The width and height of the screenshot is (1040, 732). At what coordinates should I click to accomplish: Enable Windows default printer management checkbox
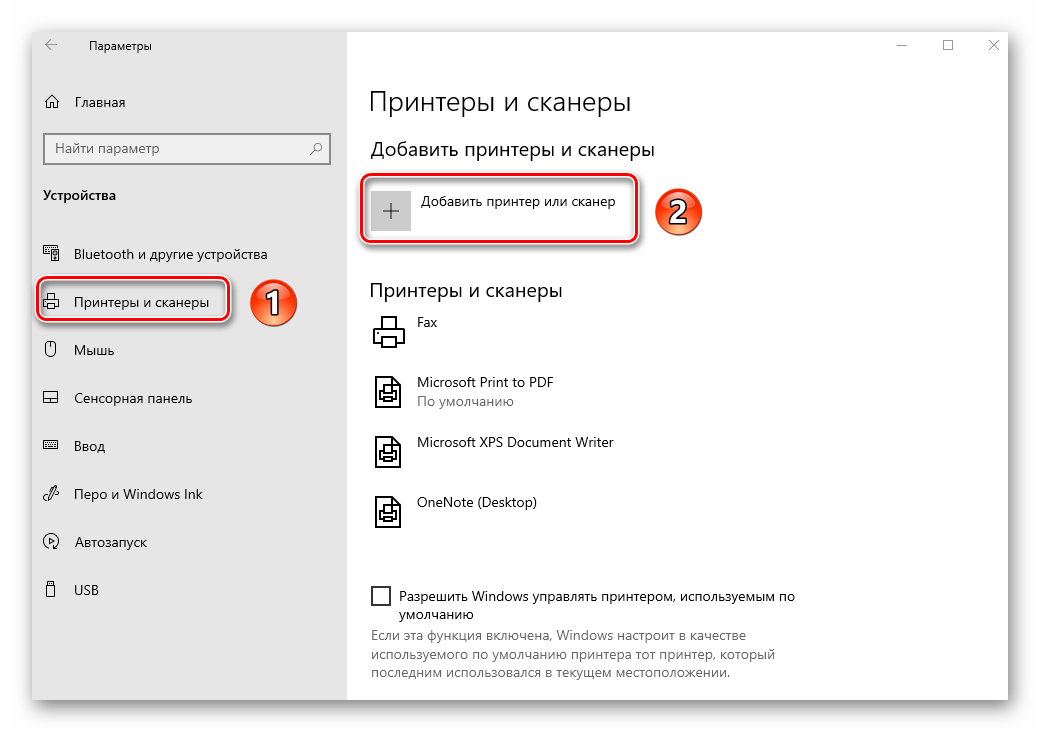381,596
